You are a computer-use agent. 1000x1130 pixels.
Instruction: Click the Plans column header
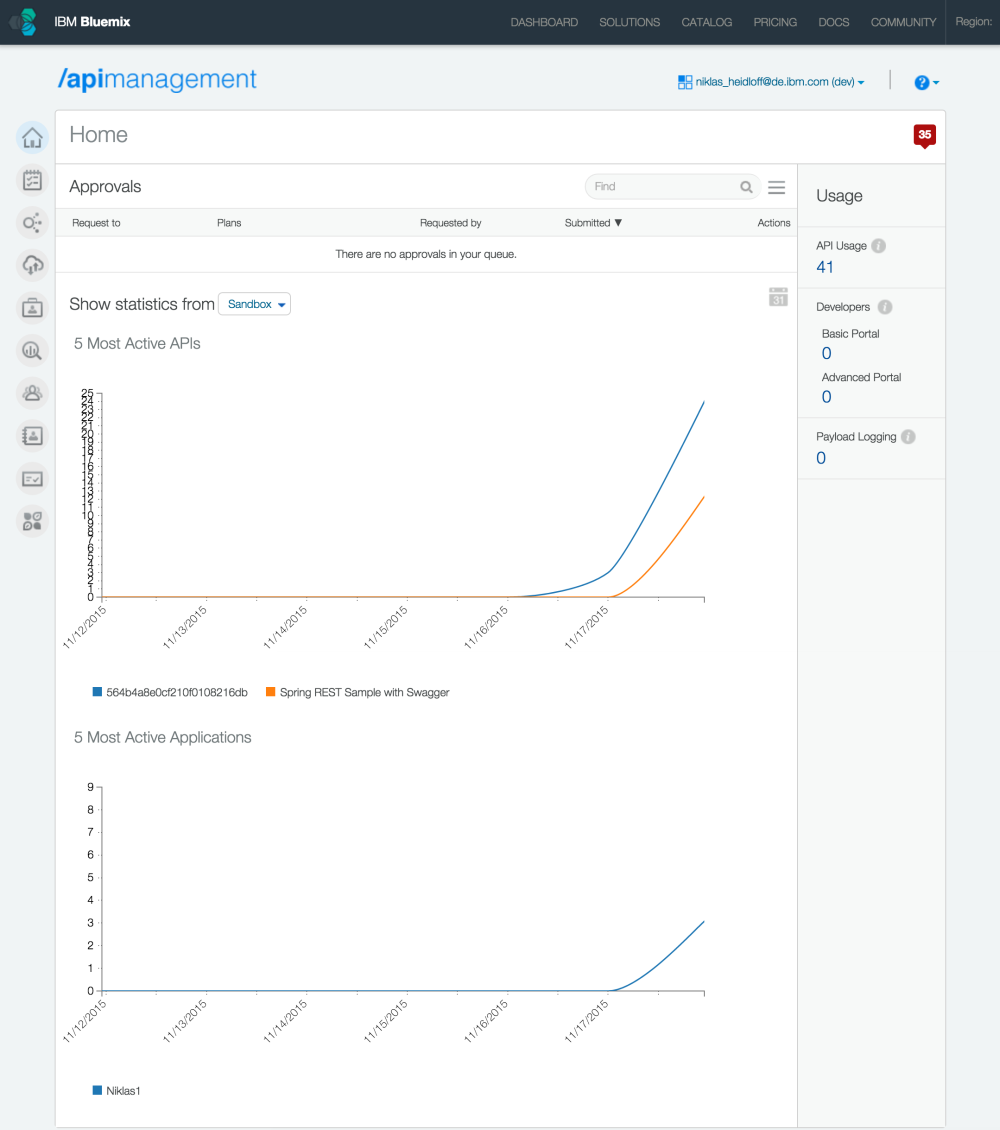pos(229,223)
